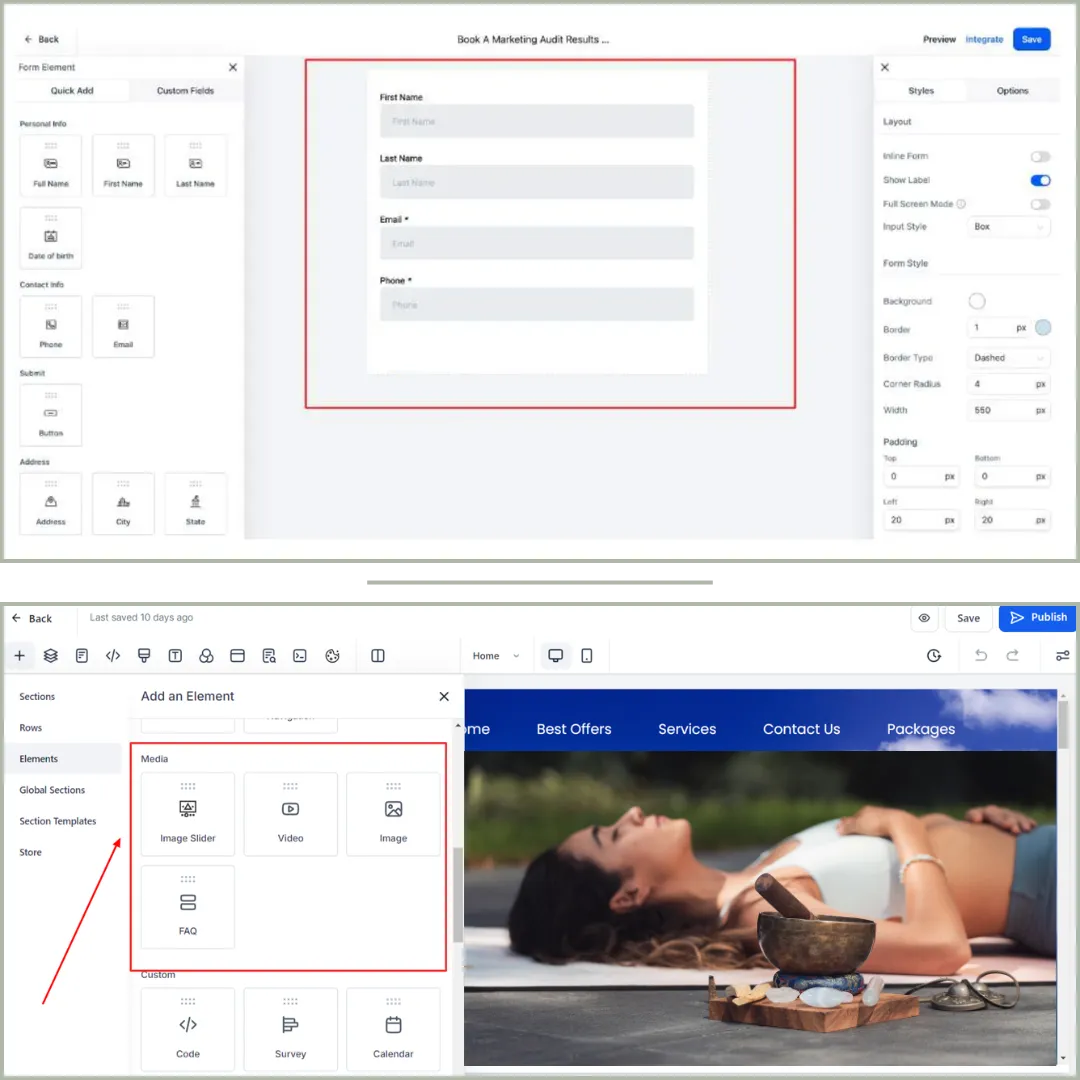
Task: Save the form with blue Save button
Action: pos(1032,39)
